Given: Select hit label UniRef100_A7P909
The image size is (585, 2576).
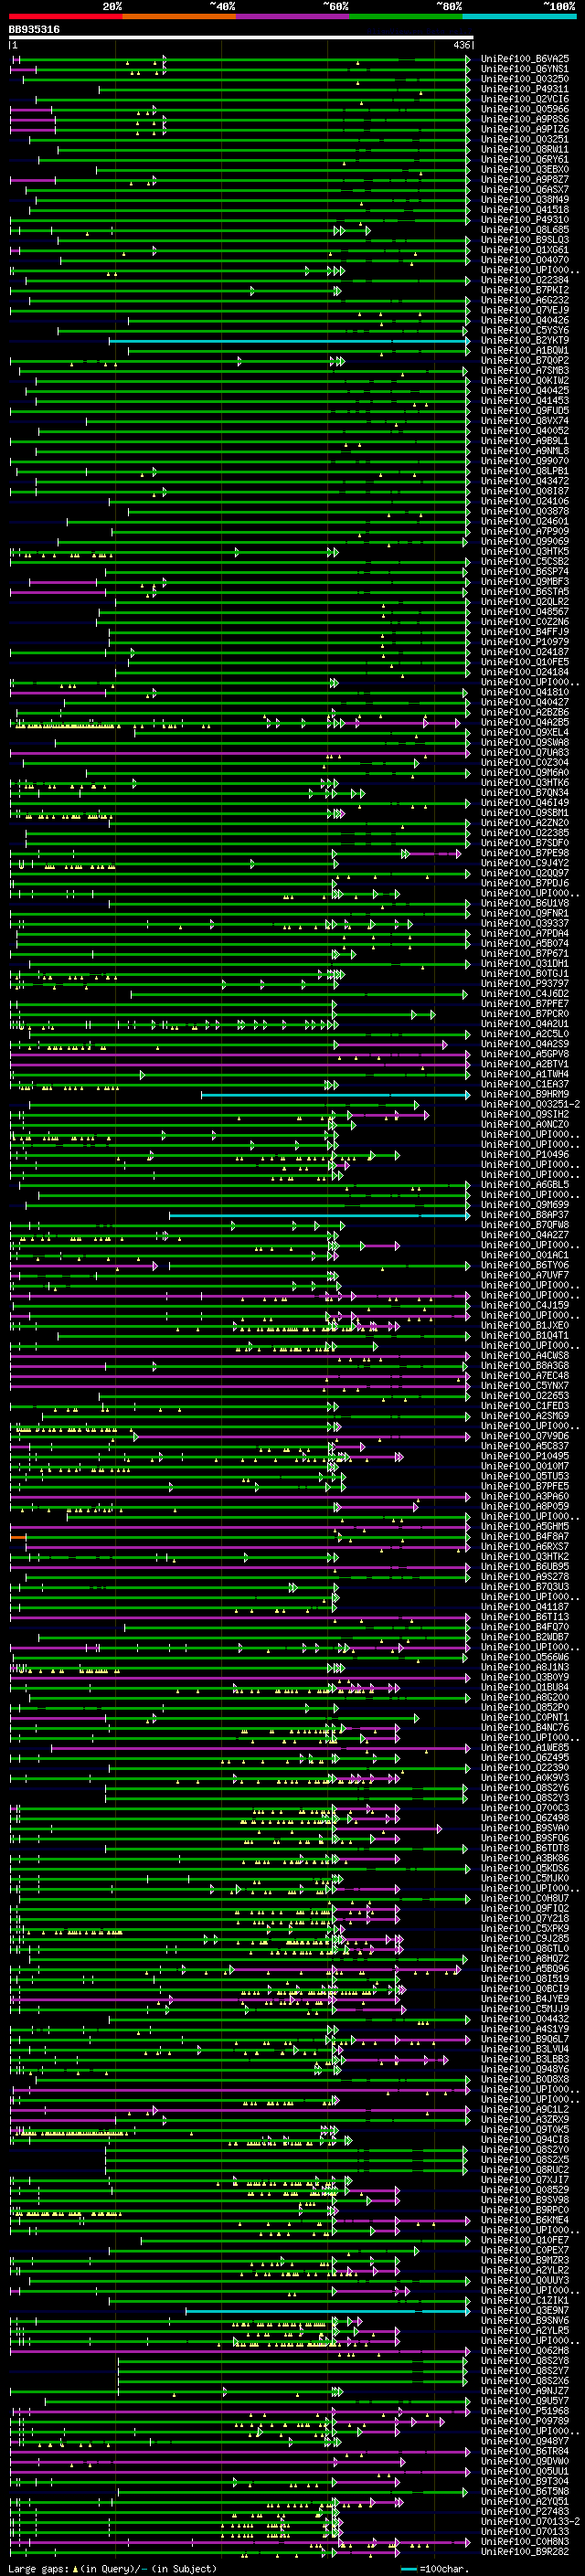Looking at the screenshot, I should [x=525, y=532].
